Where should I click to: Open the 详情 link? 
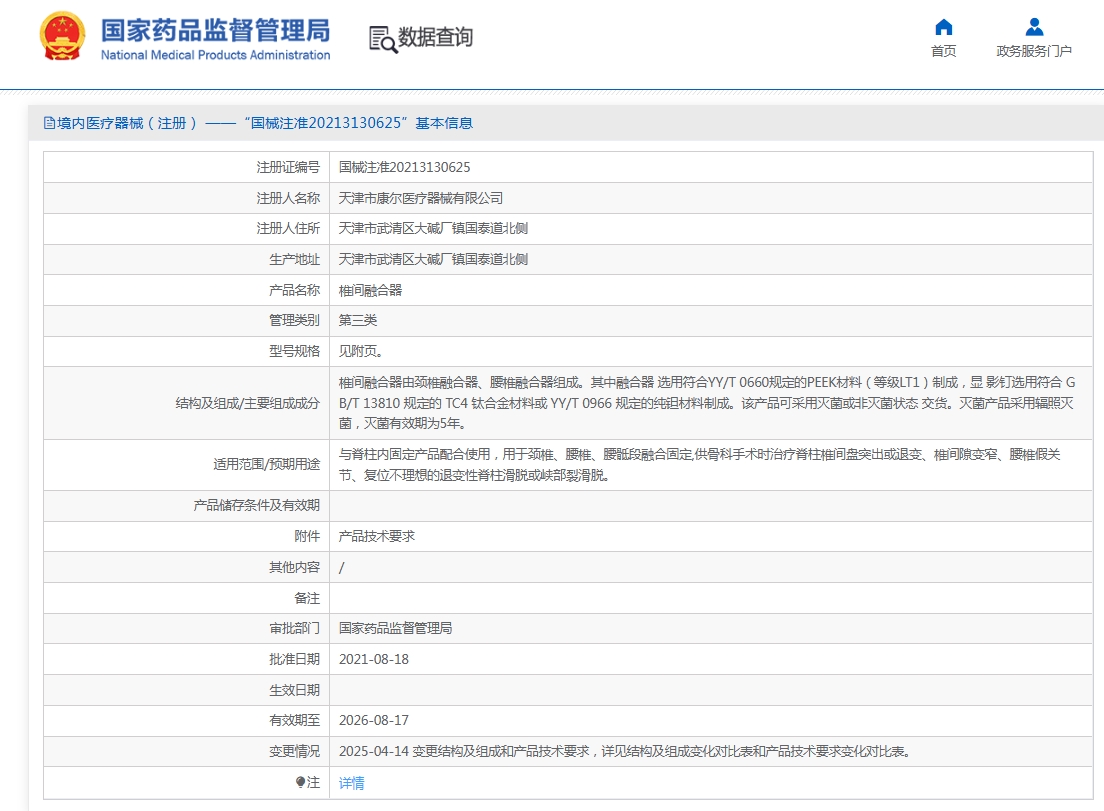tap(351, 783)
